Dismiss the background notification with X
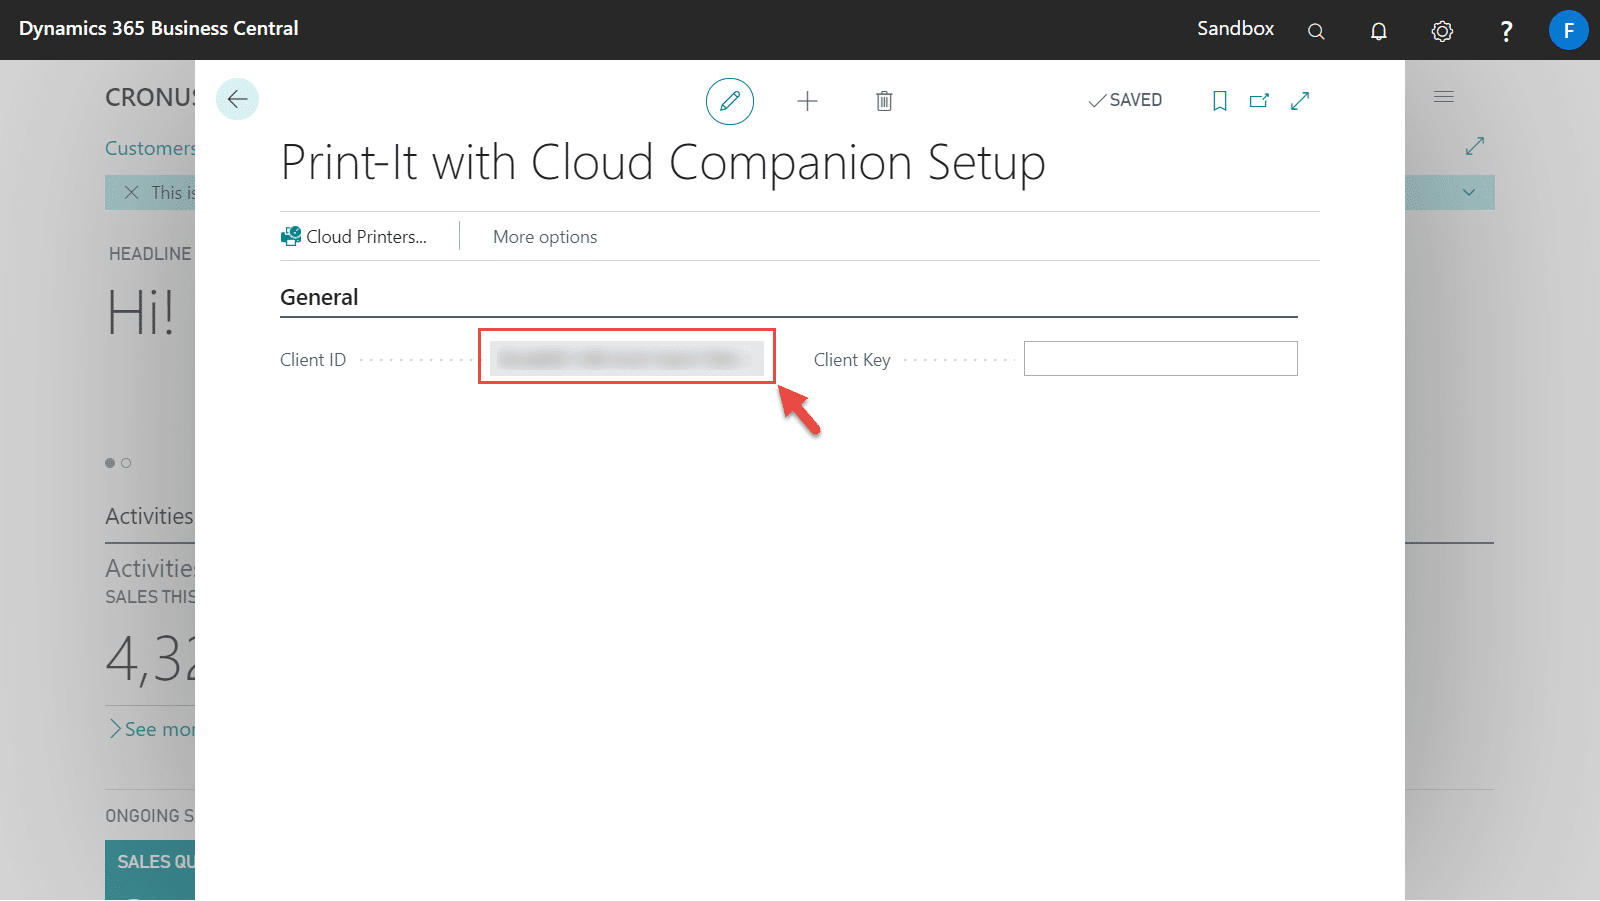 coord(131,192)
